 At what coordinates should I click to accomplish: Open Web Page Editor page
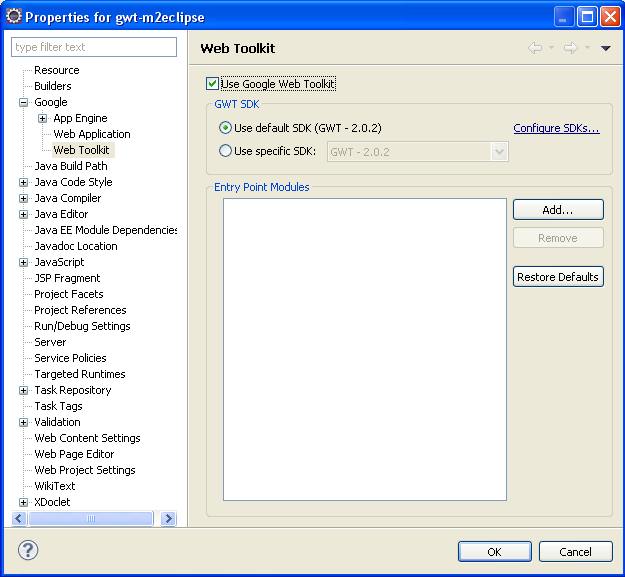coord(74,454)
